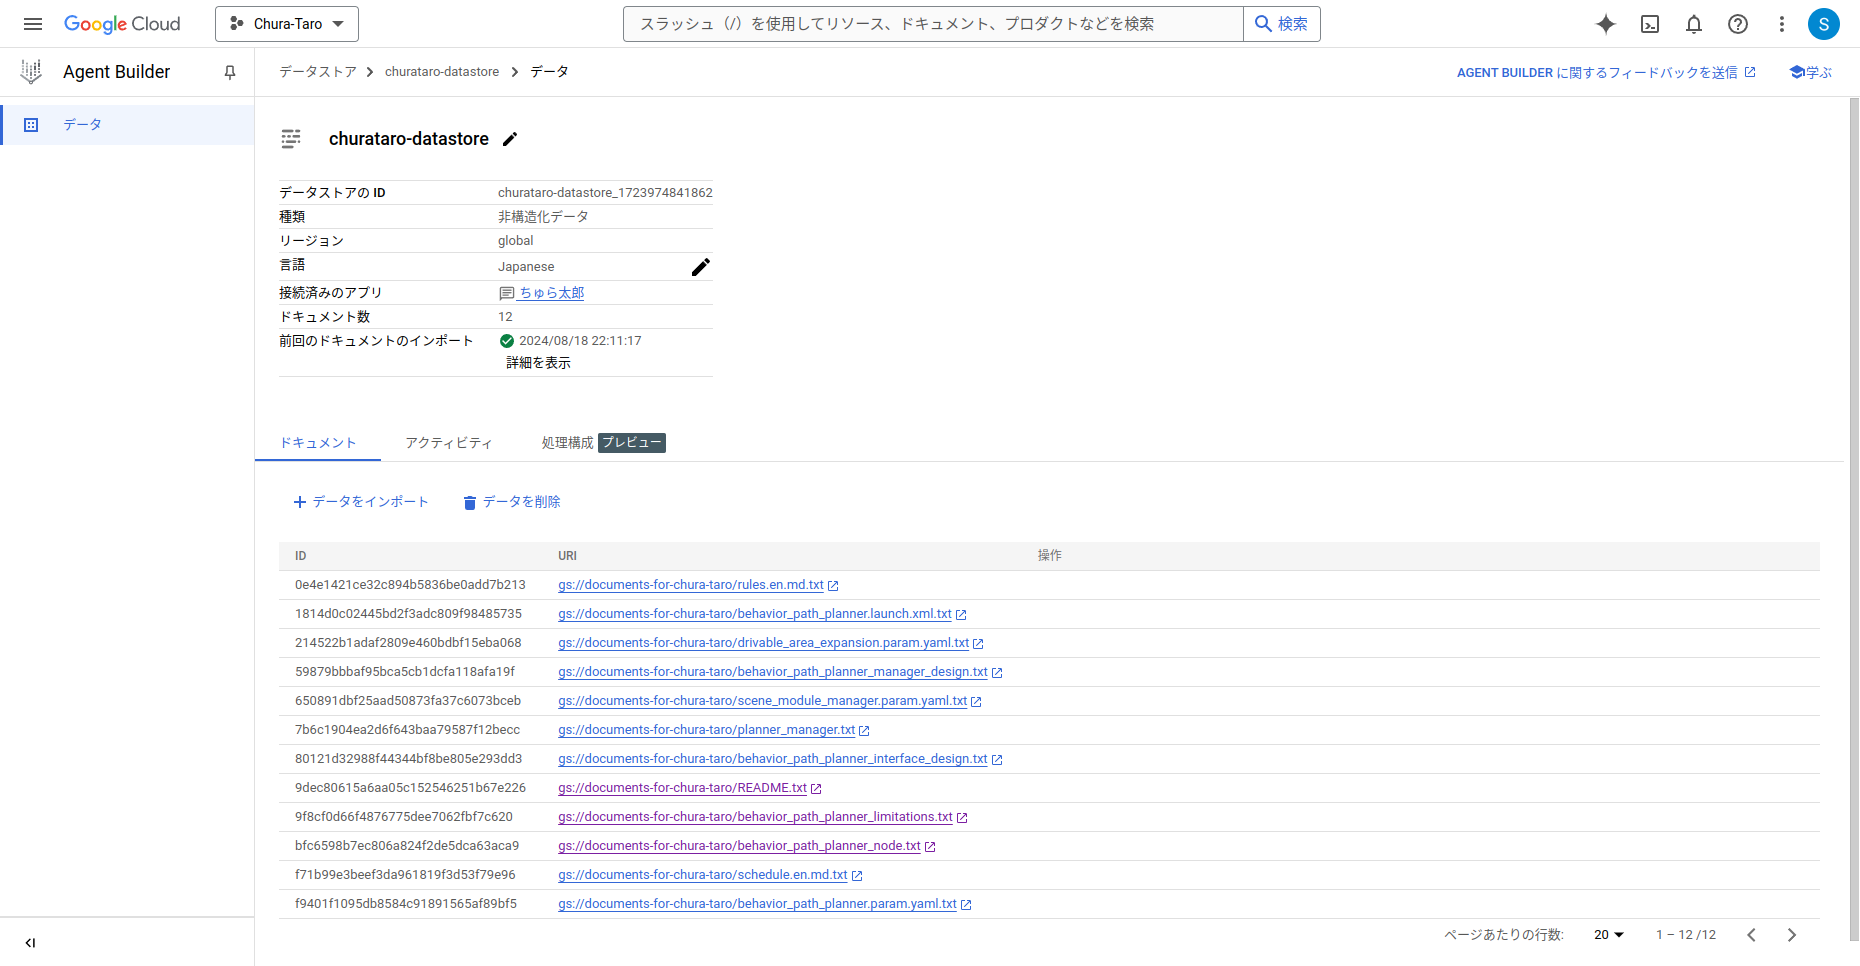Screen dimensions: 1860x966
Task: Open behavior_path_planner.launch.xml.txt URI link
Action: (x=755, y=614)
